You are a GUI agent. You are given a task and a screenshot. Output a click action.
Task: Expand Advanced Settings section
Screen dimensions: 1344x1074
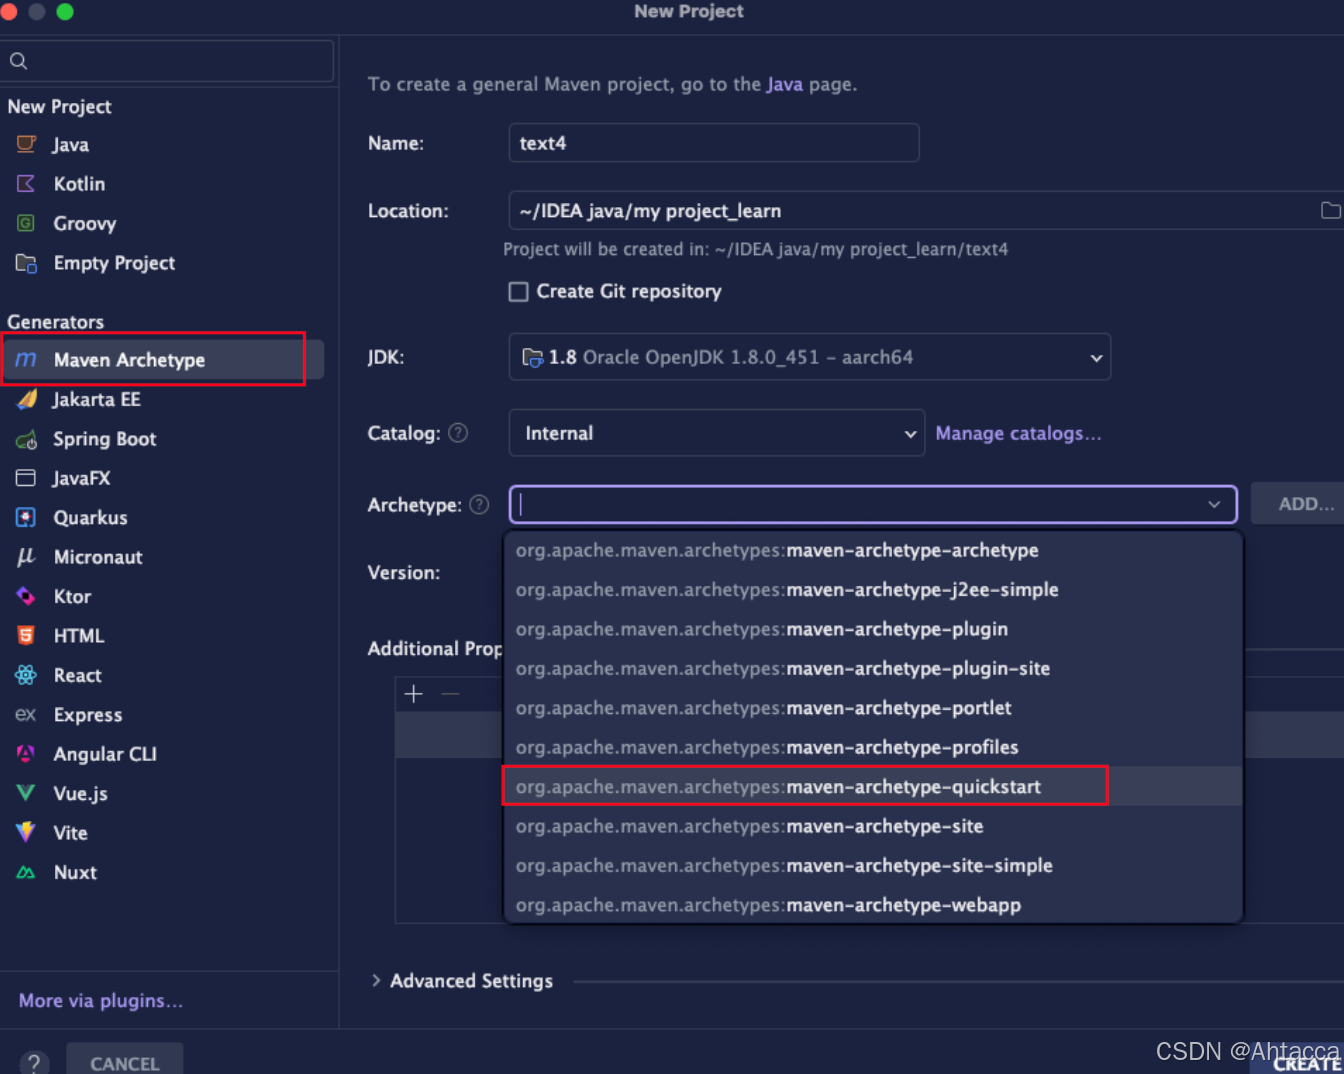pos(376,981)
